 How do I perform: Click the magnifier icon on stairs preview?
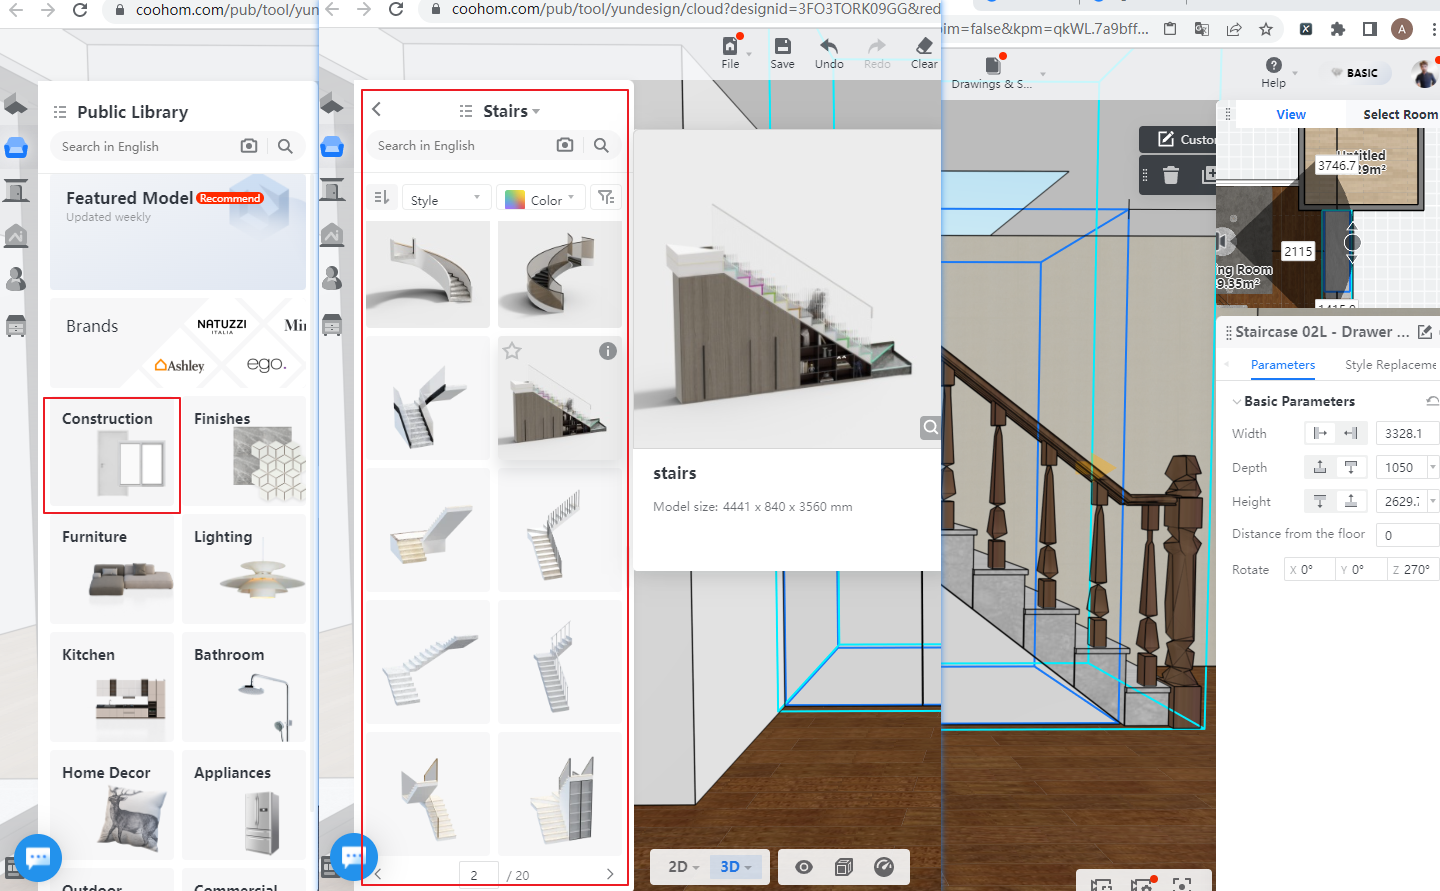[930, 428]
